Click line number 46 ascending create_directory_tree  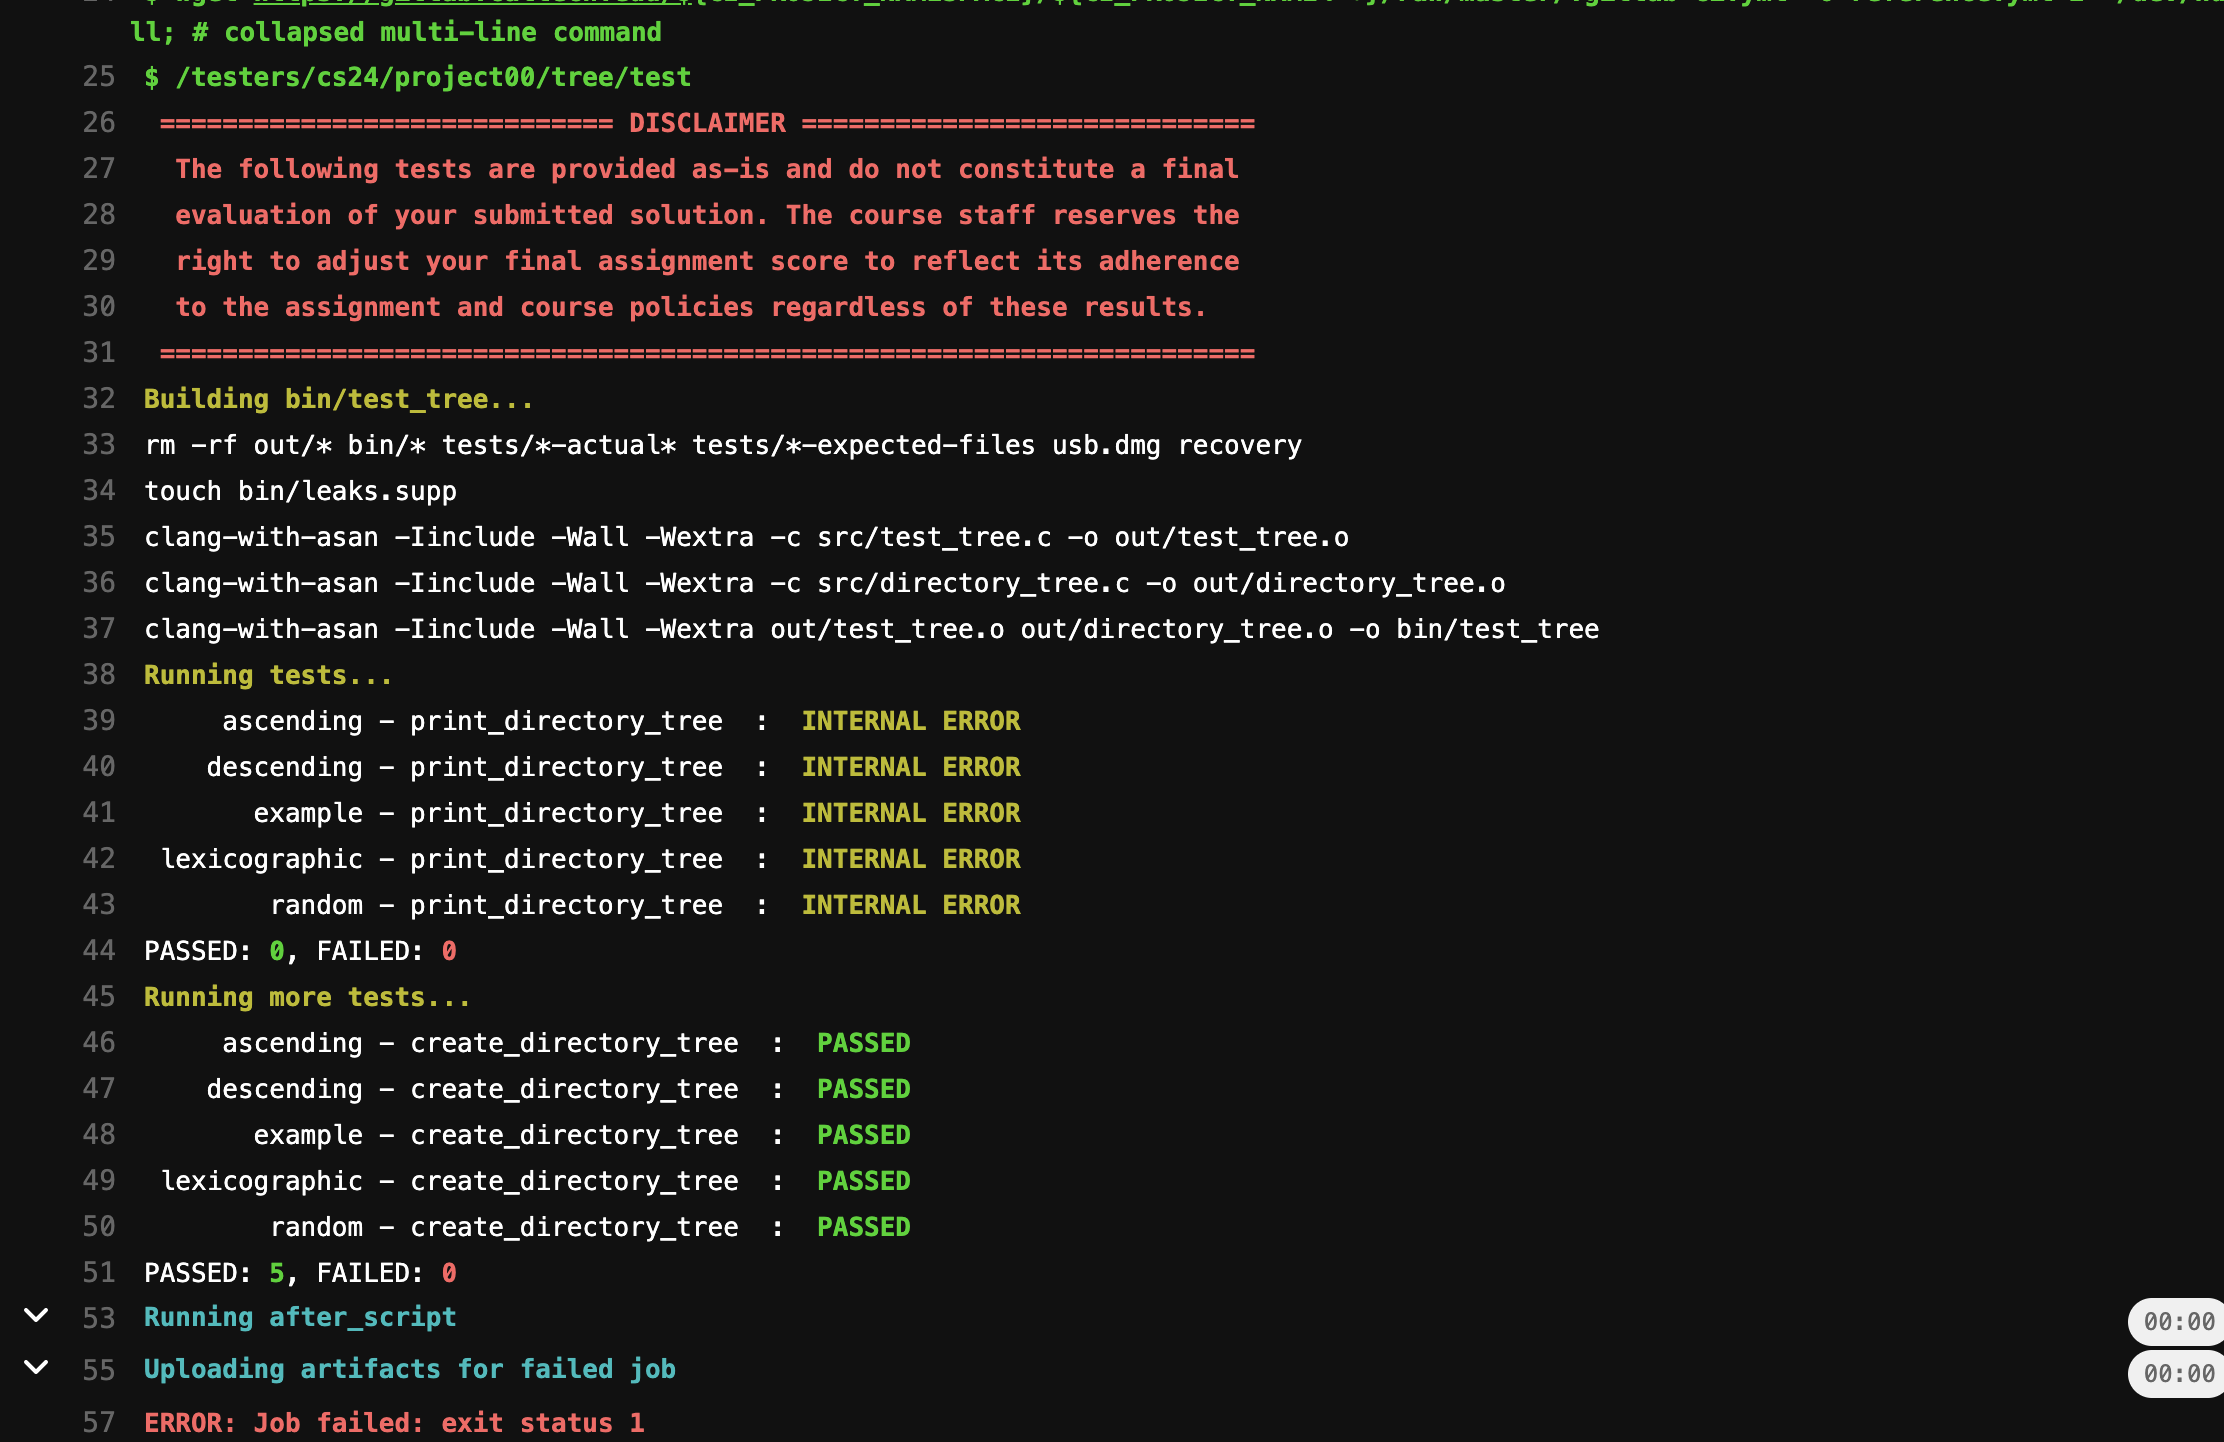99,1043
